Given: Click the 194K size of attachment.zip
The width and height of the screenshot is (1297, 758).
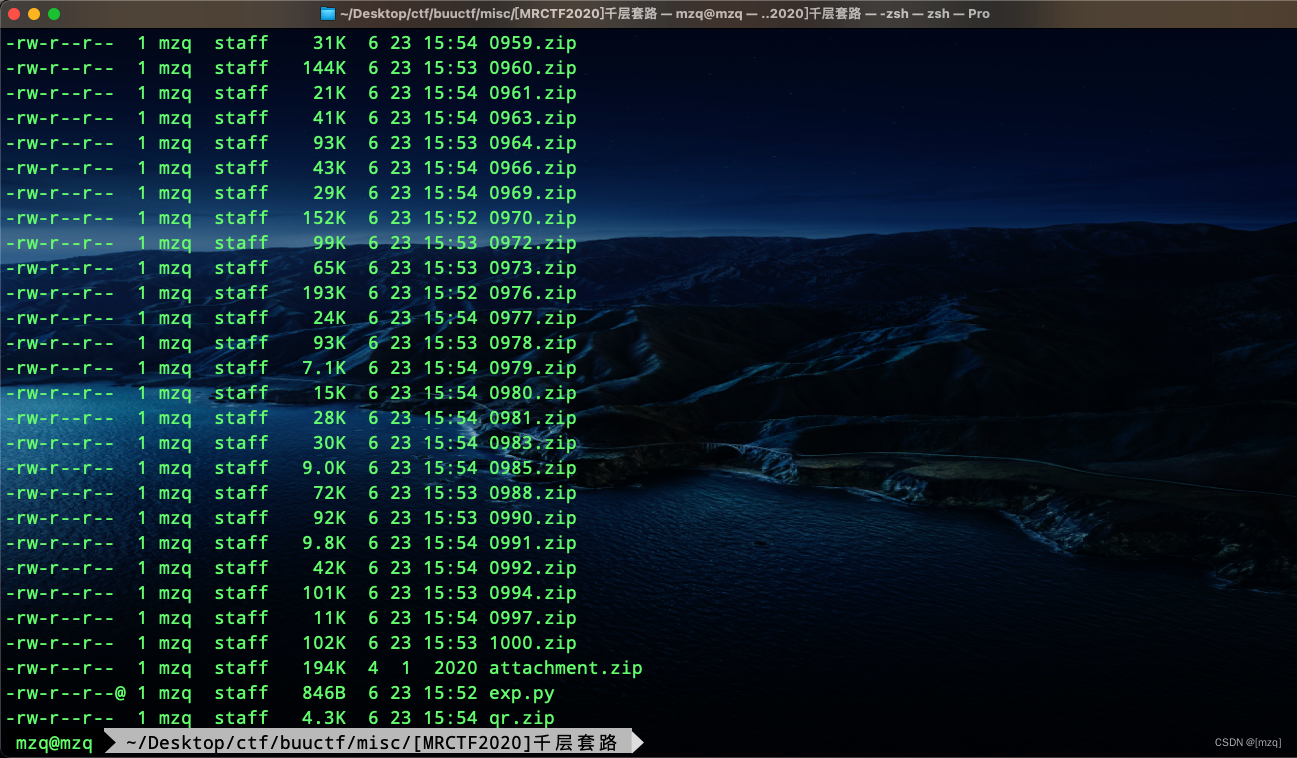Looking at the screenshot, I should click(324, 668).
